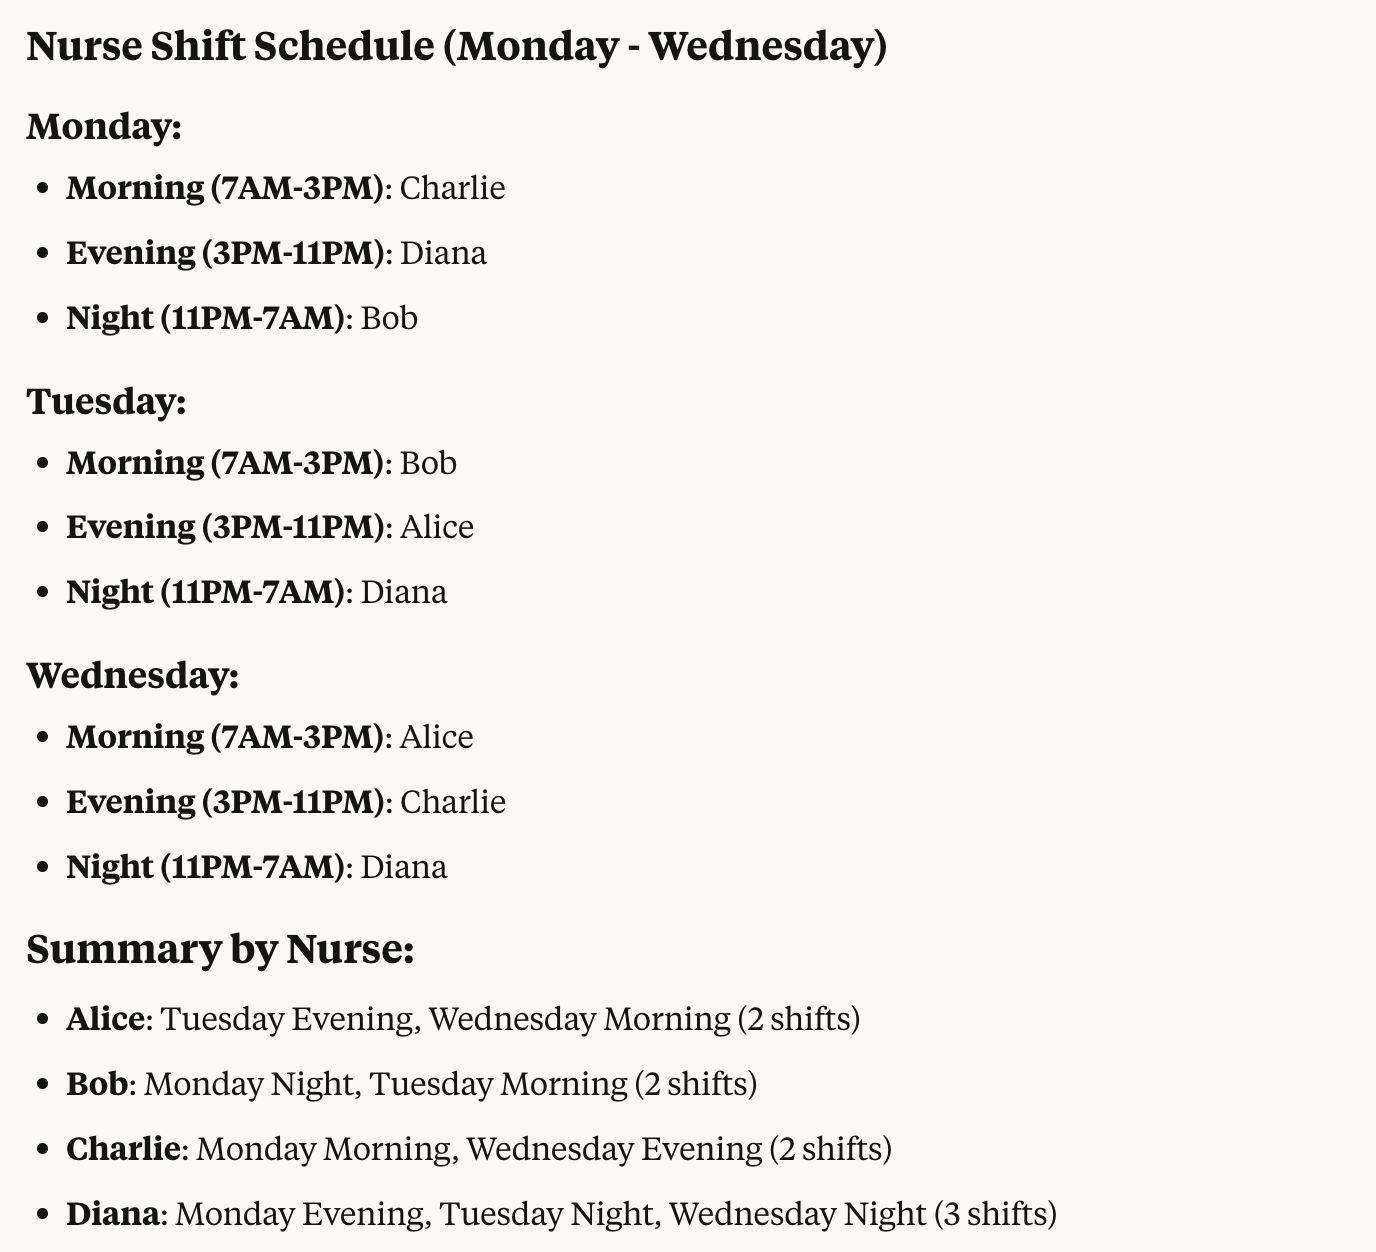Viewport: 1376px width, 1252px height.
Task: Click "Charlie" in Monday's Morning shift
Action: tap(452, 188)
